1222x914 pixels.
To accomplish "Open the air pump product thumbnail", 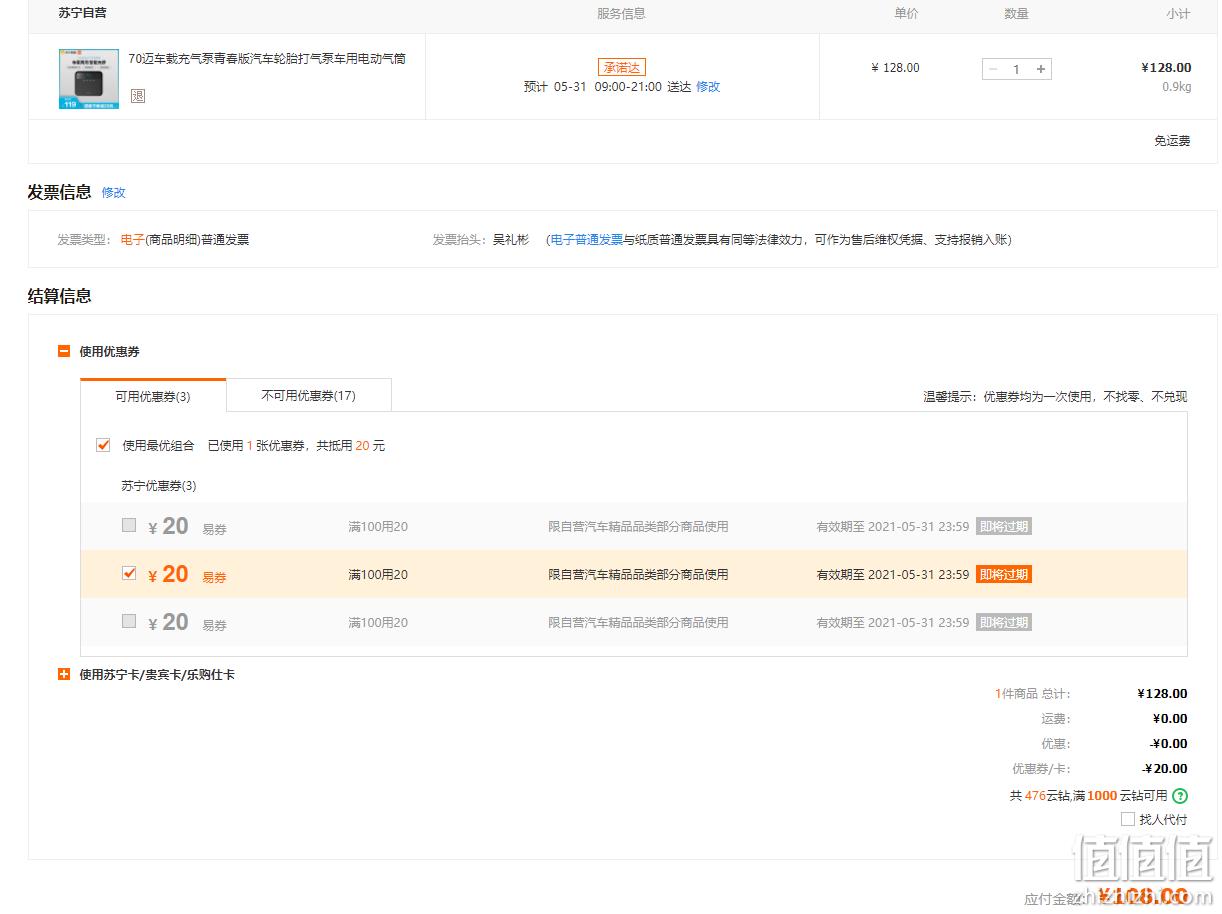I will [89, 79].
